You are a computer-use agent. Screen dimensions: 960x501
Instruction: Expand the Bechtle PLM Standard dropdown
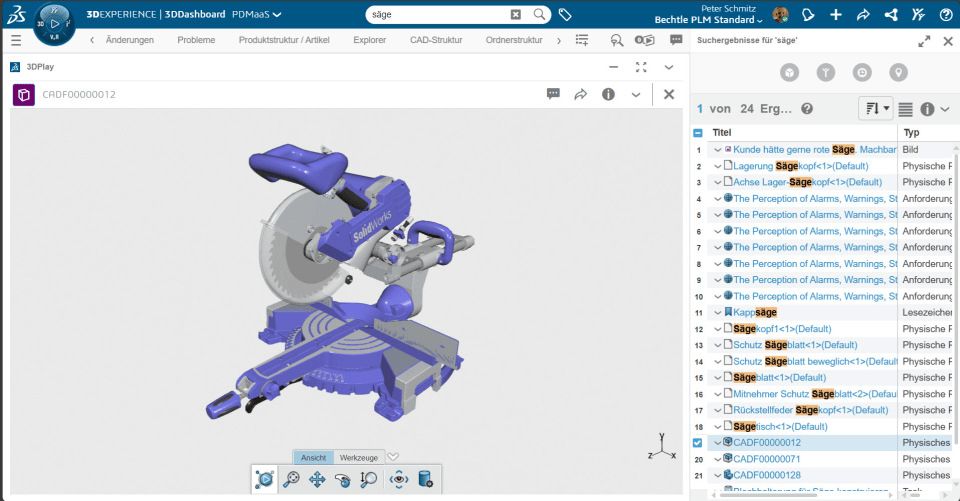[709, 20]
